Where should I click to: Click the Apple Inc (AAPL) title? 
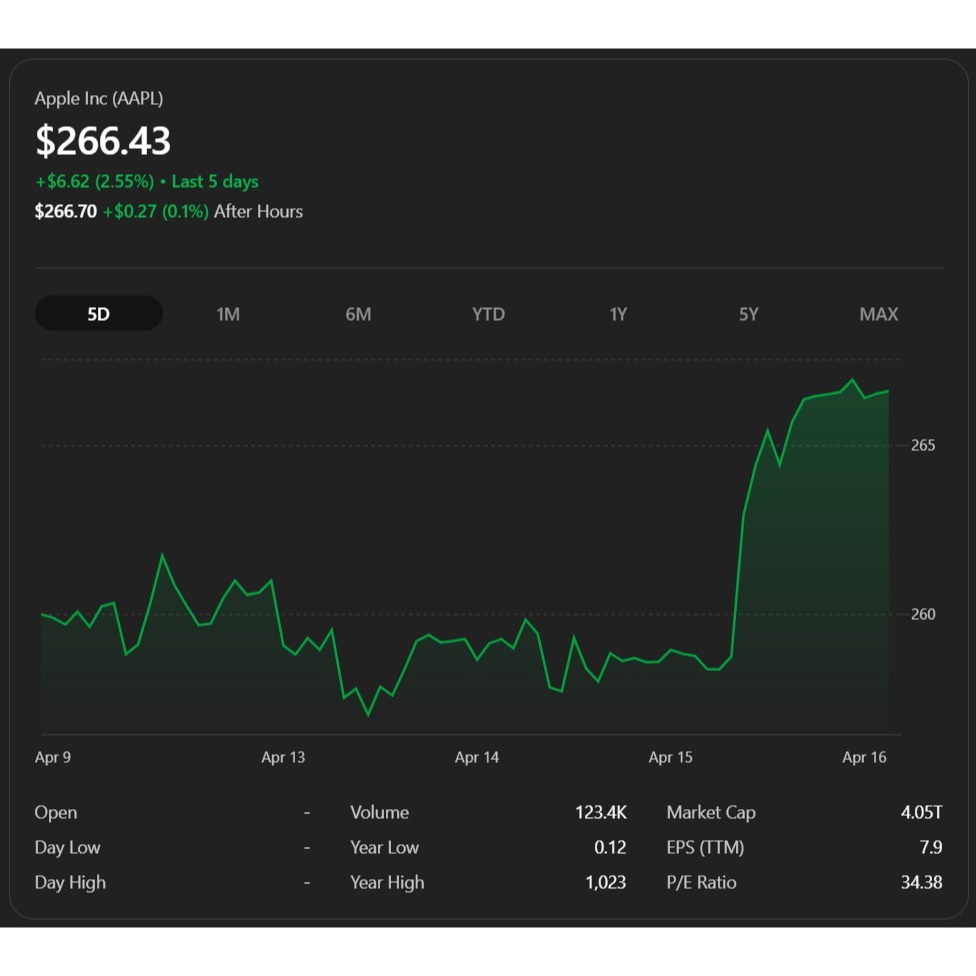(x=99, y=98)
